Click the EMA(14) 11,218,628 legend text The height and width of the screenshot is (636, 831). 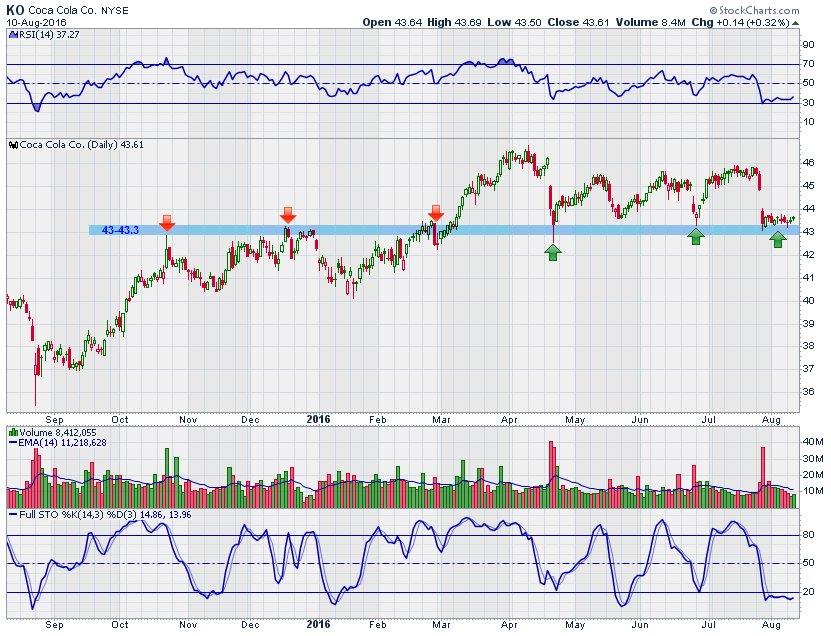(x=62, y=443)
